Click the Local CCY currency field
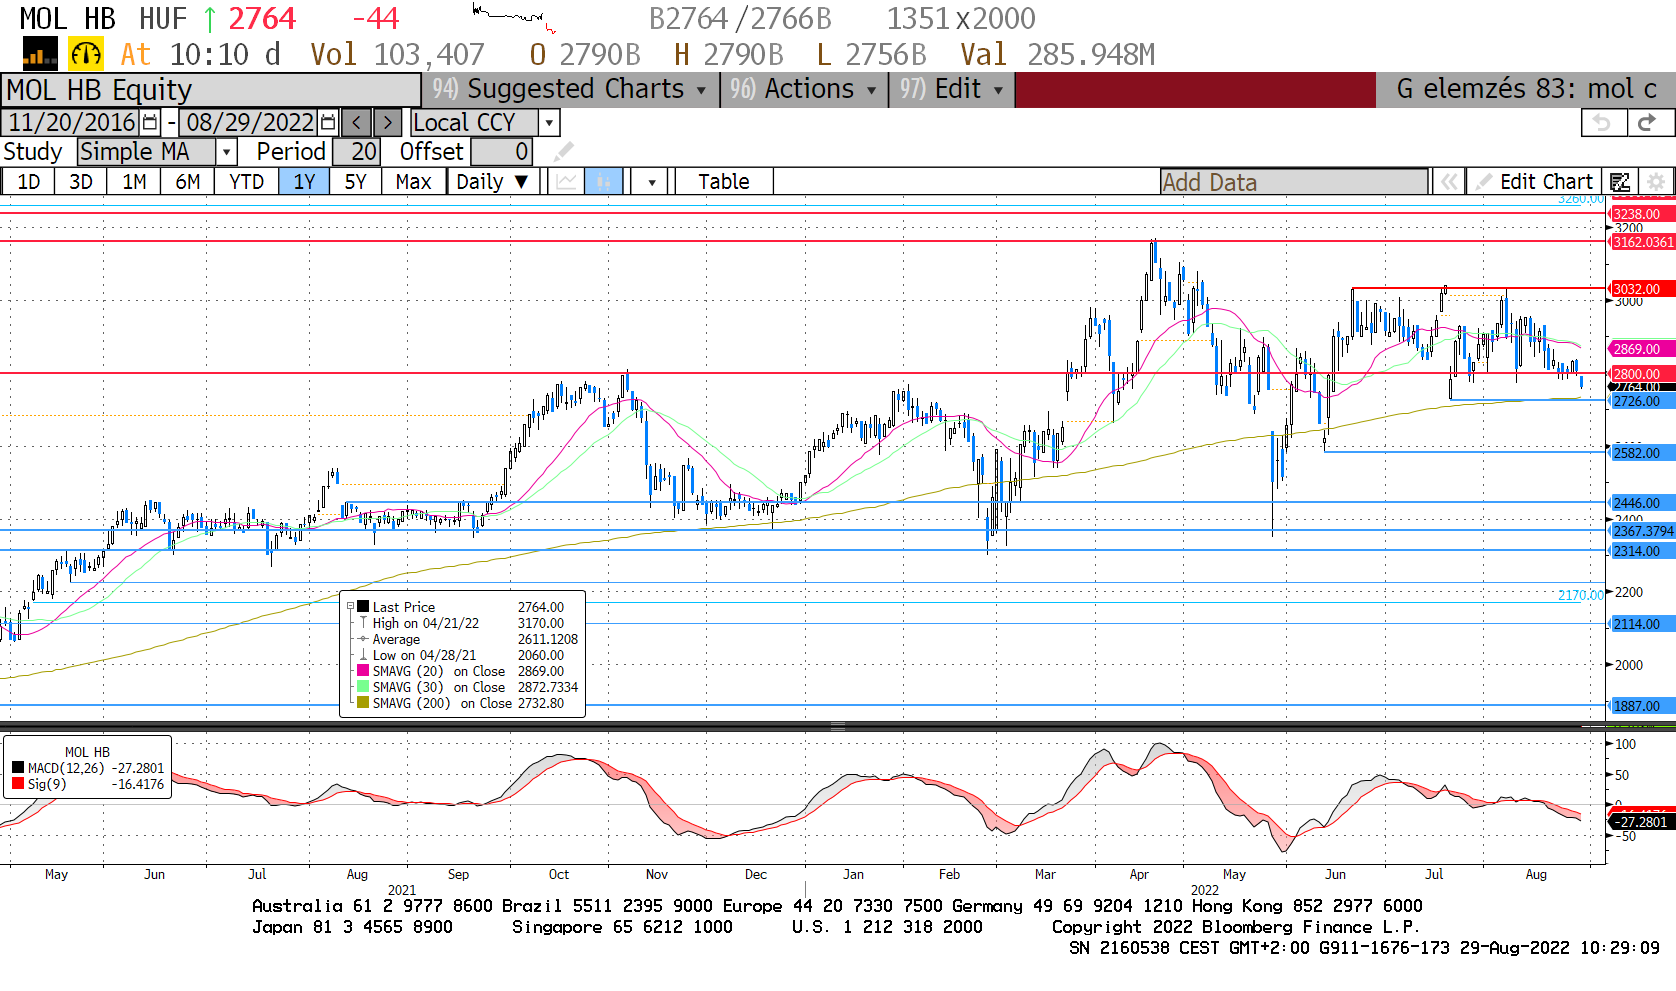Viewport: 1676px width, 991px height. pos(474,122)
